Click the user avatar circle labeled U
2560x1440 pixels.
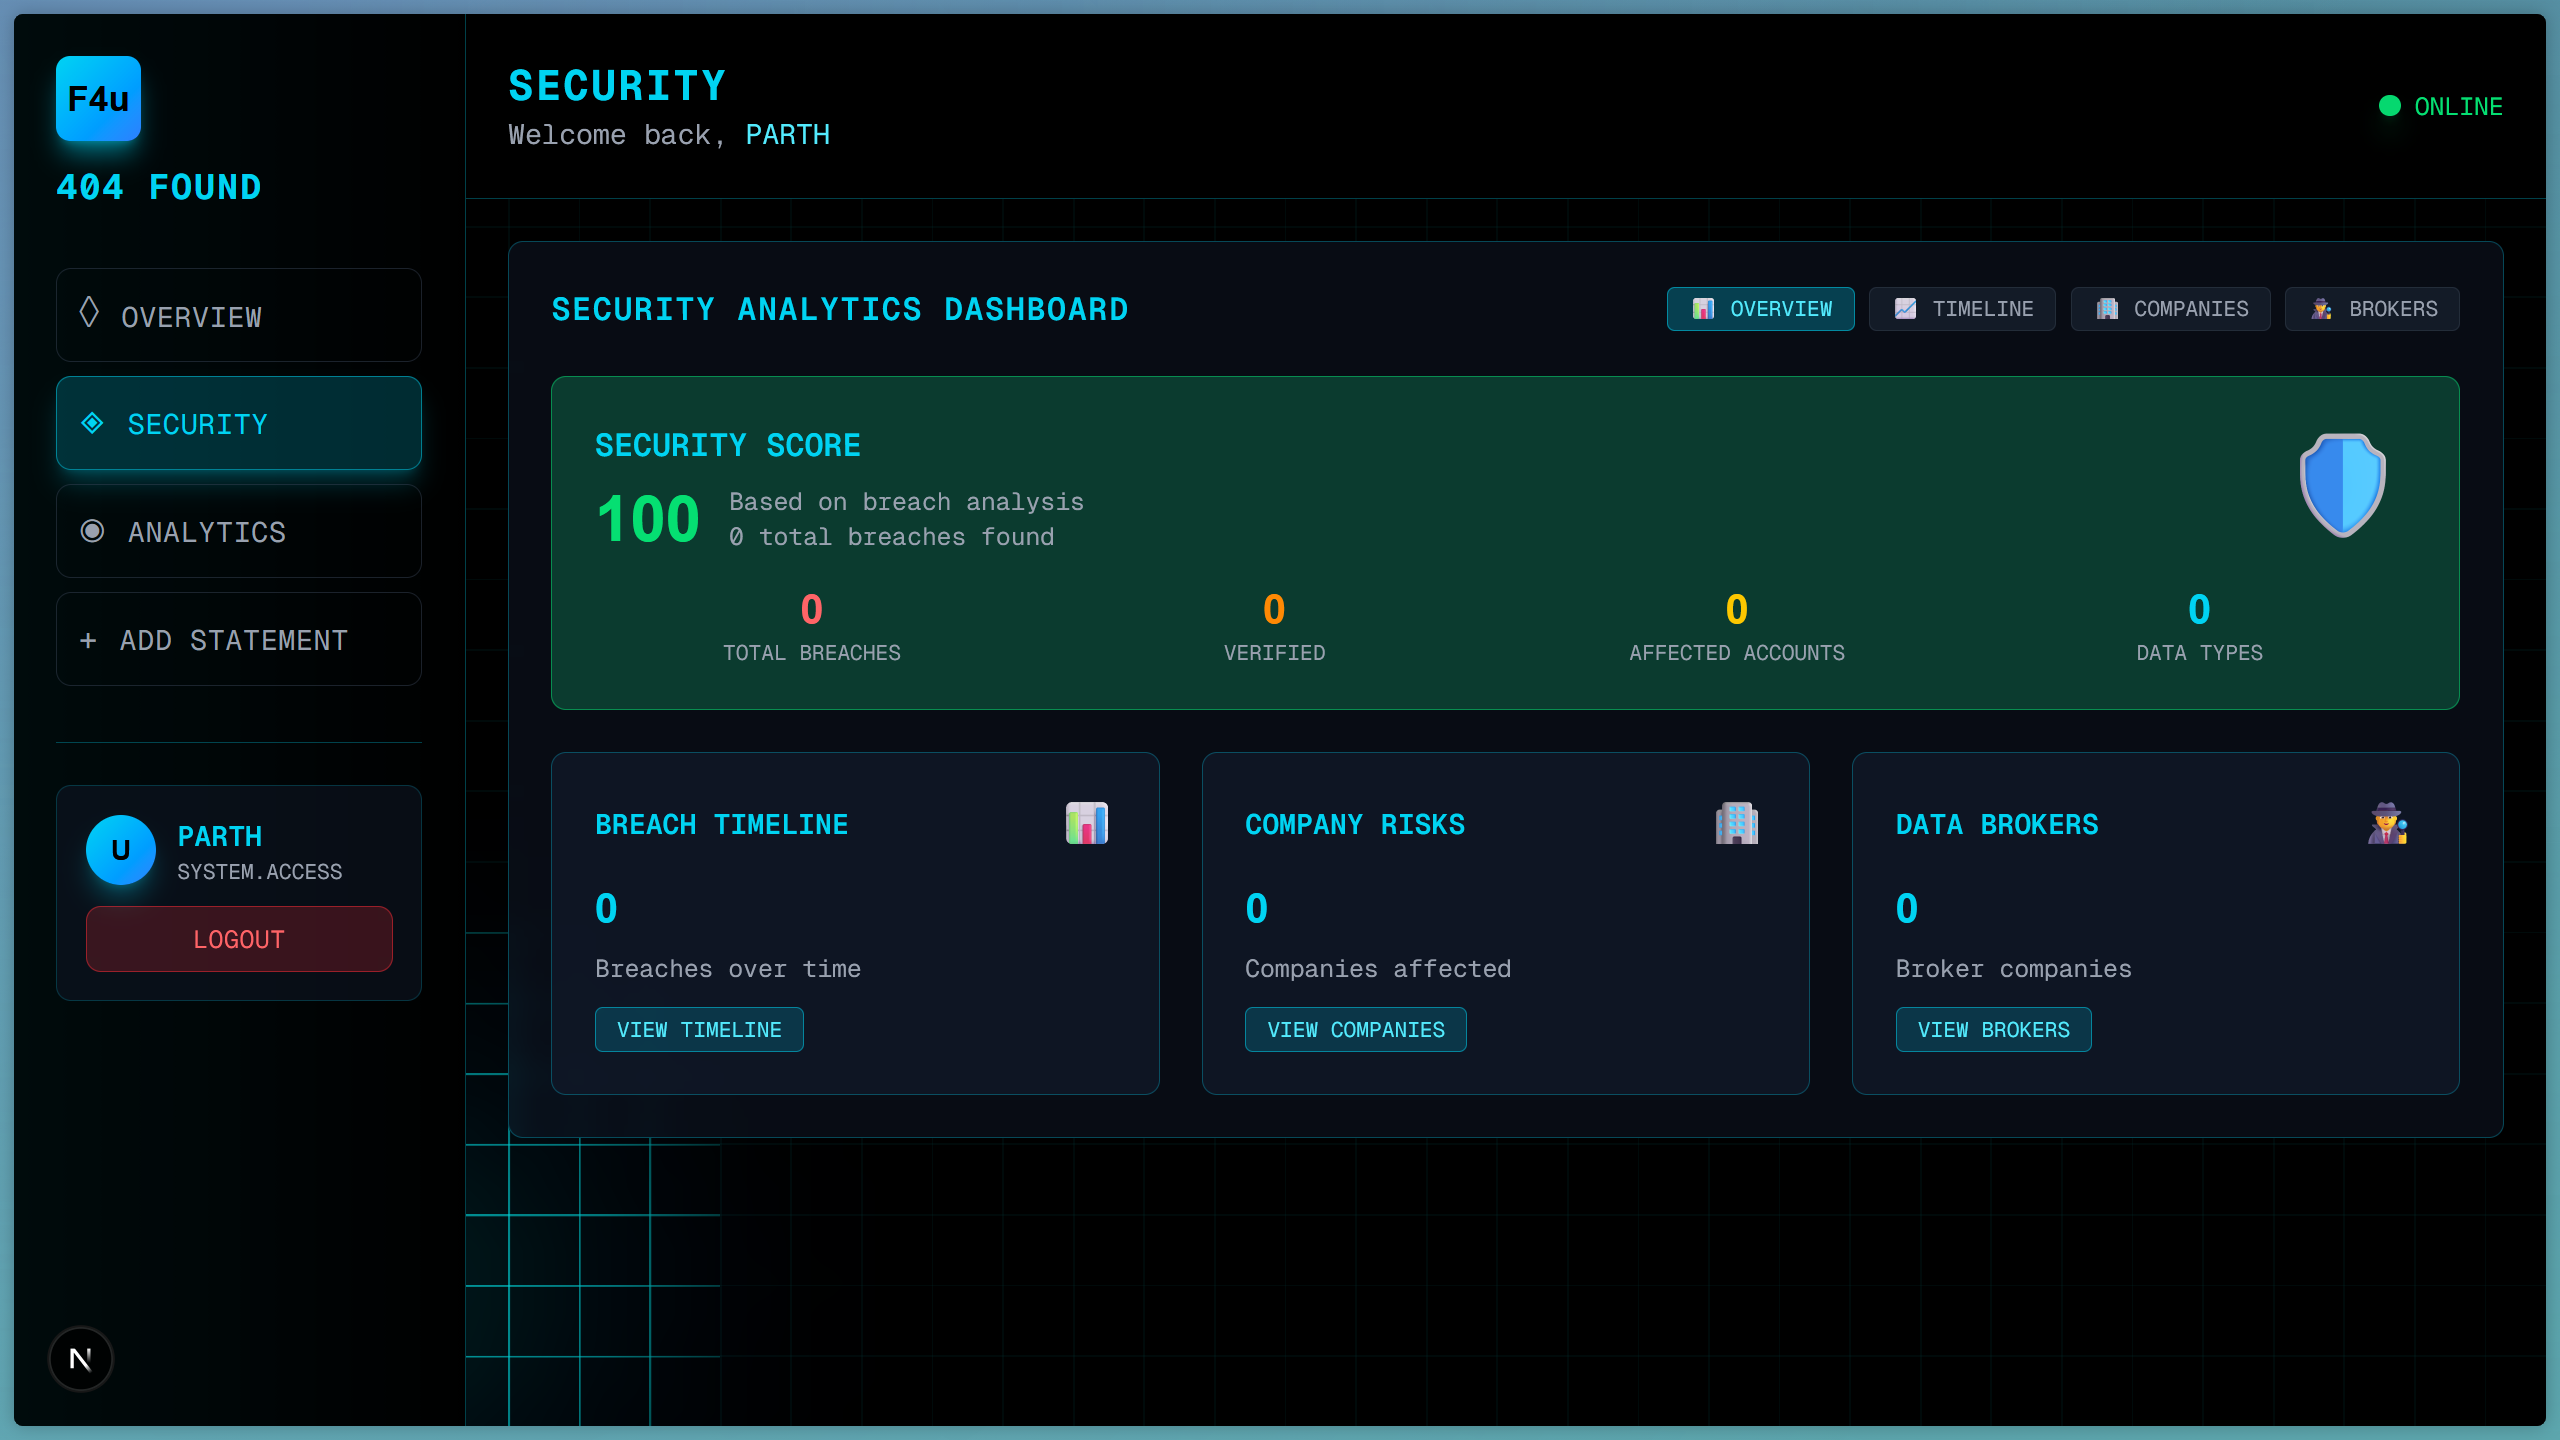point(121,850)
